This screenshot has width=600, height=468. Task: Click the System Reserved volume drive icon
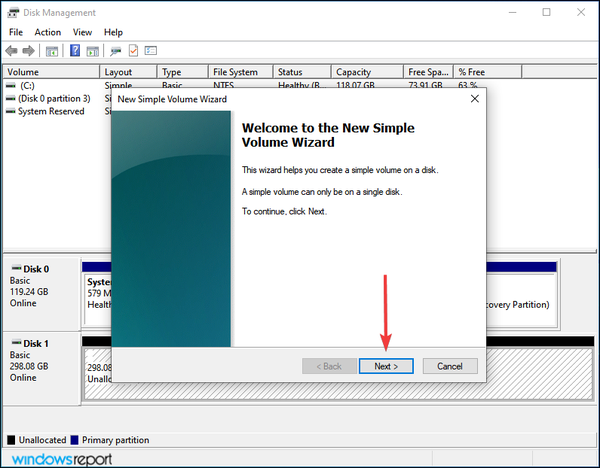[x=11, y=111]
